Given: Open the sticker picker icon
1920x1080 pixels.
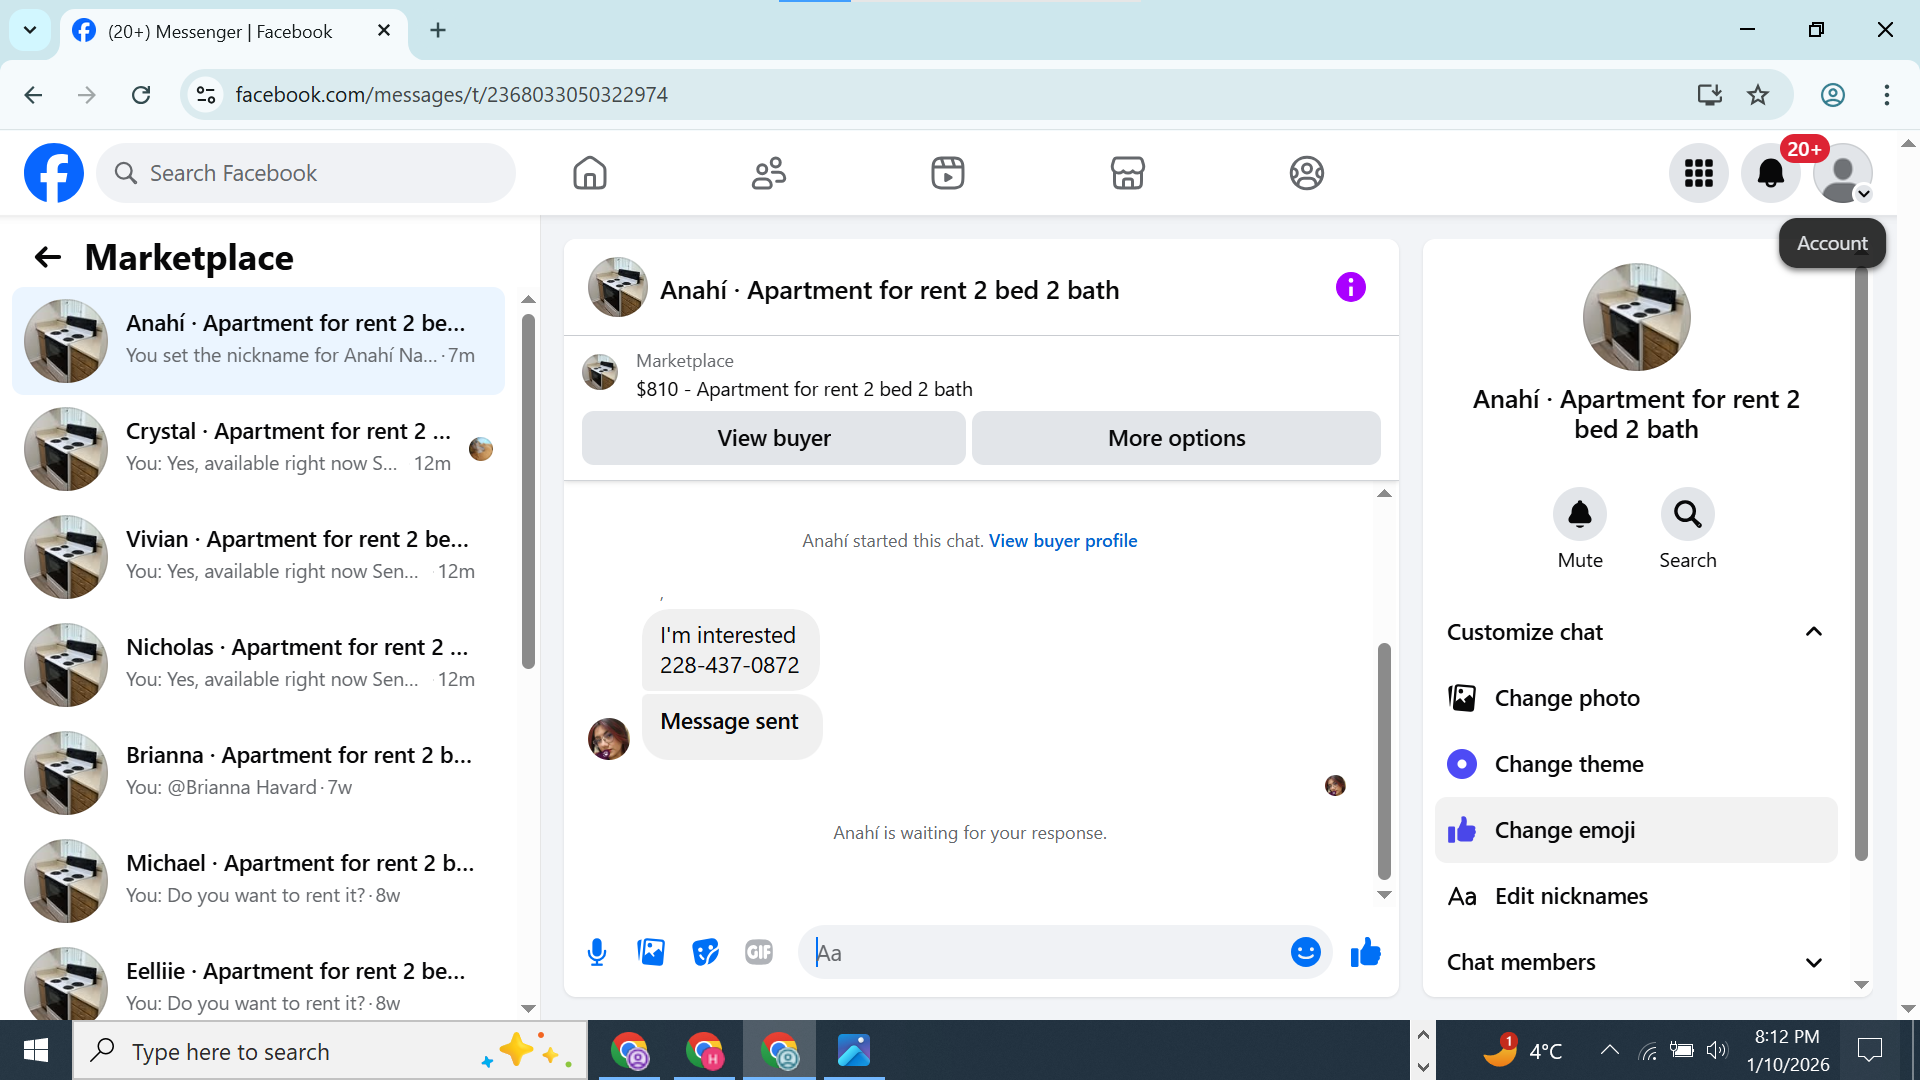Looking at the screenshot, I should 705,952.
